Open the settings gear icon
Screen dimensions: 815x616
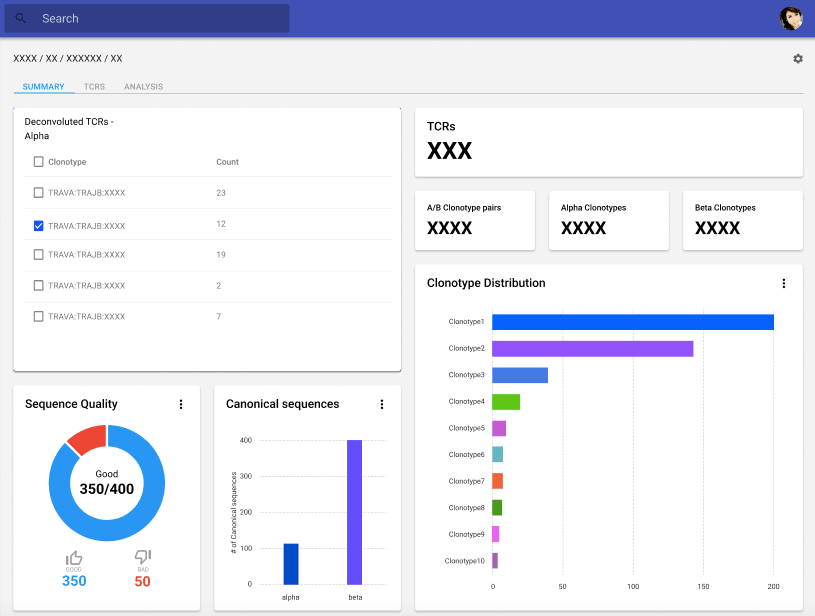[797, 58]
